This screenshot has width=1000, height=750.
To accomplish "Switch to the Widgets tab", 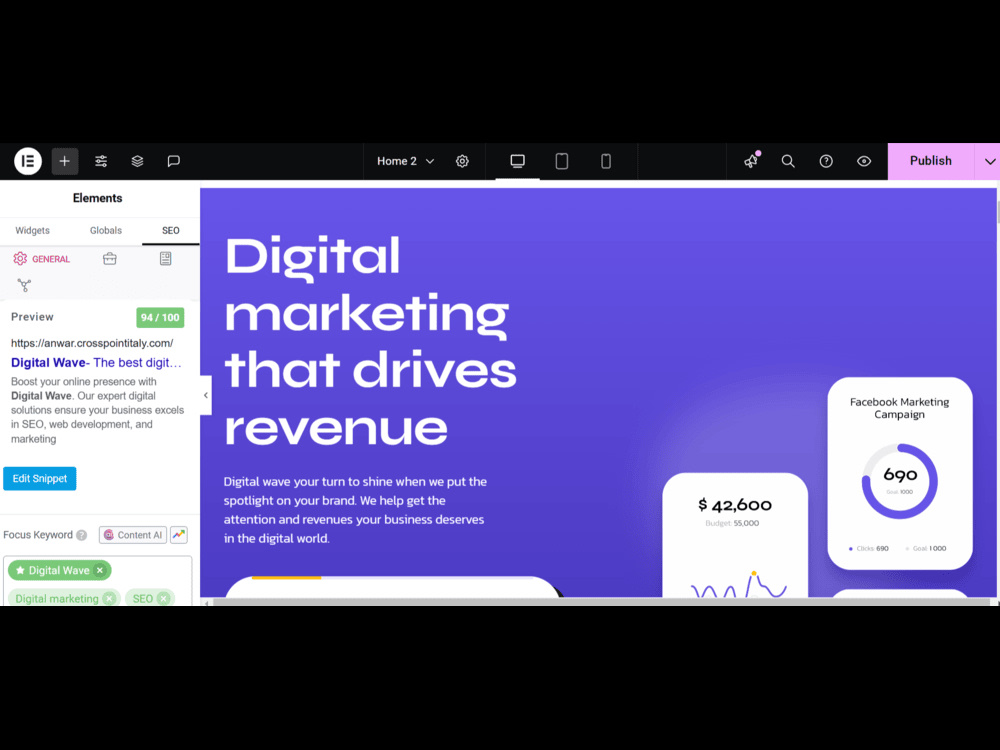I will 33,231.
